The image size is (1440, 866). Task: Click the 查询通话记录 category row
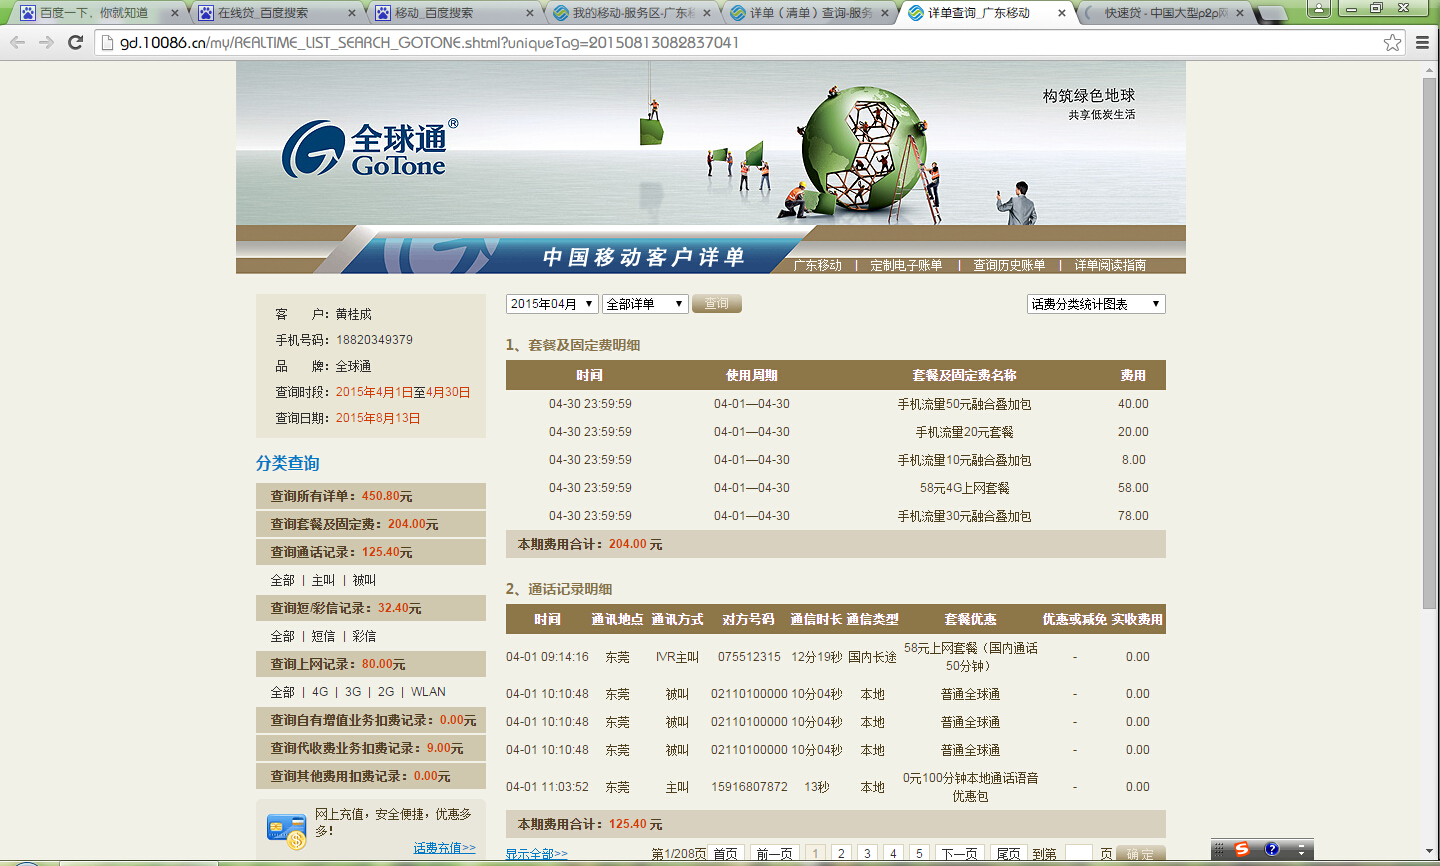(371, 552)
